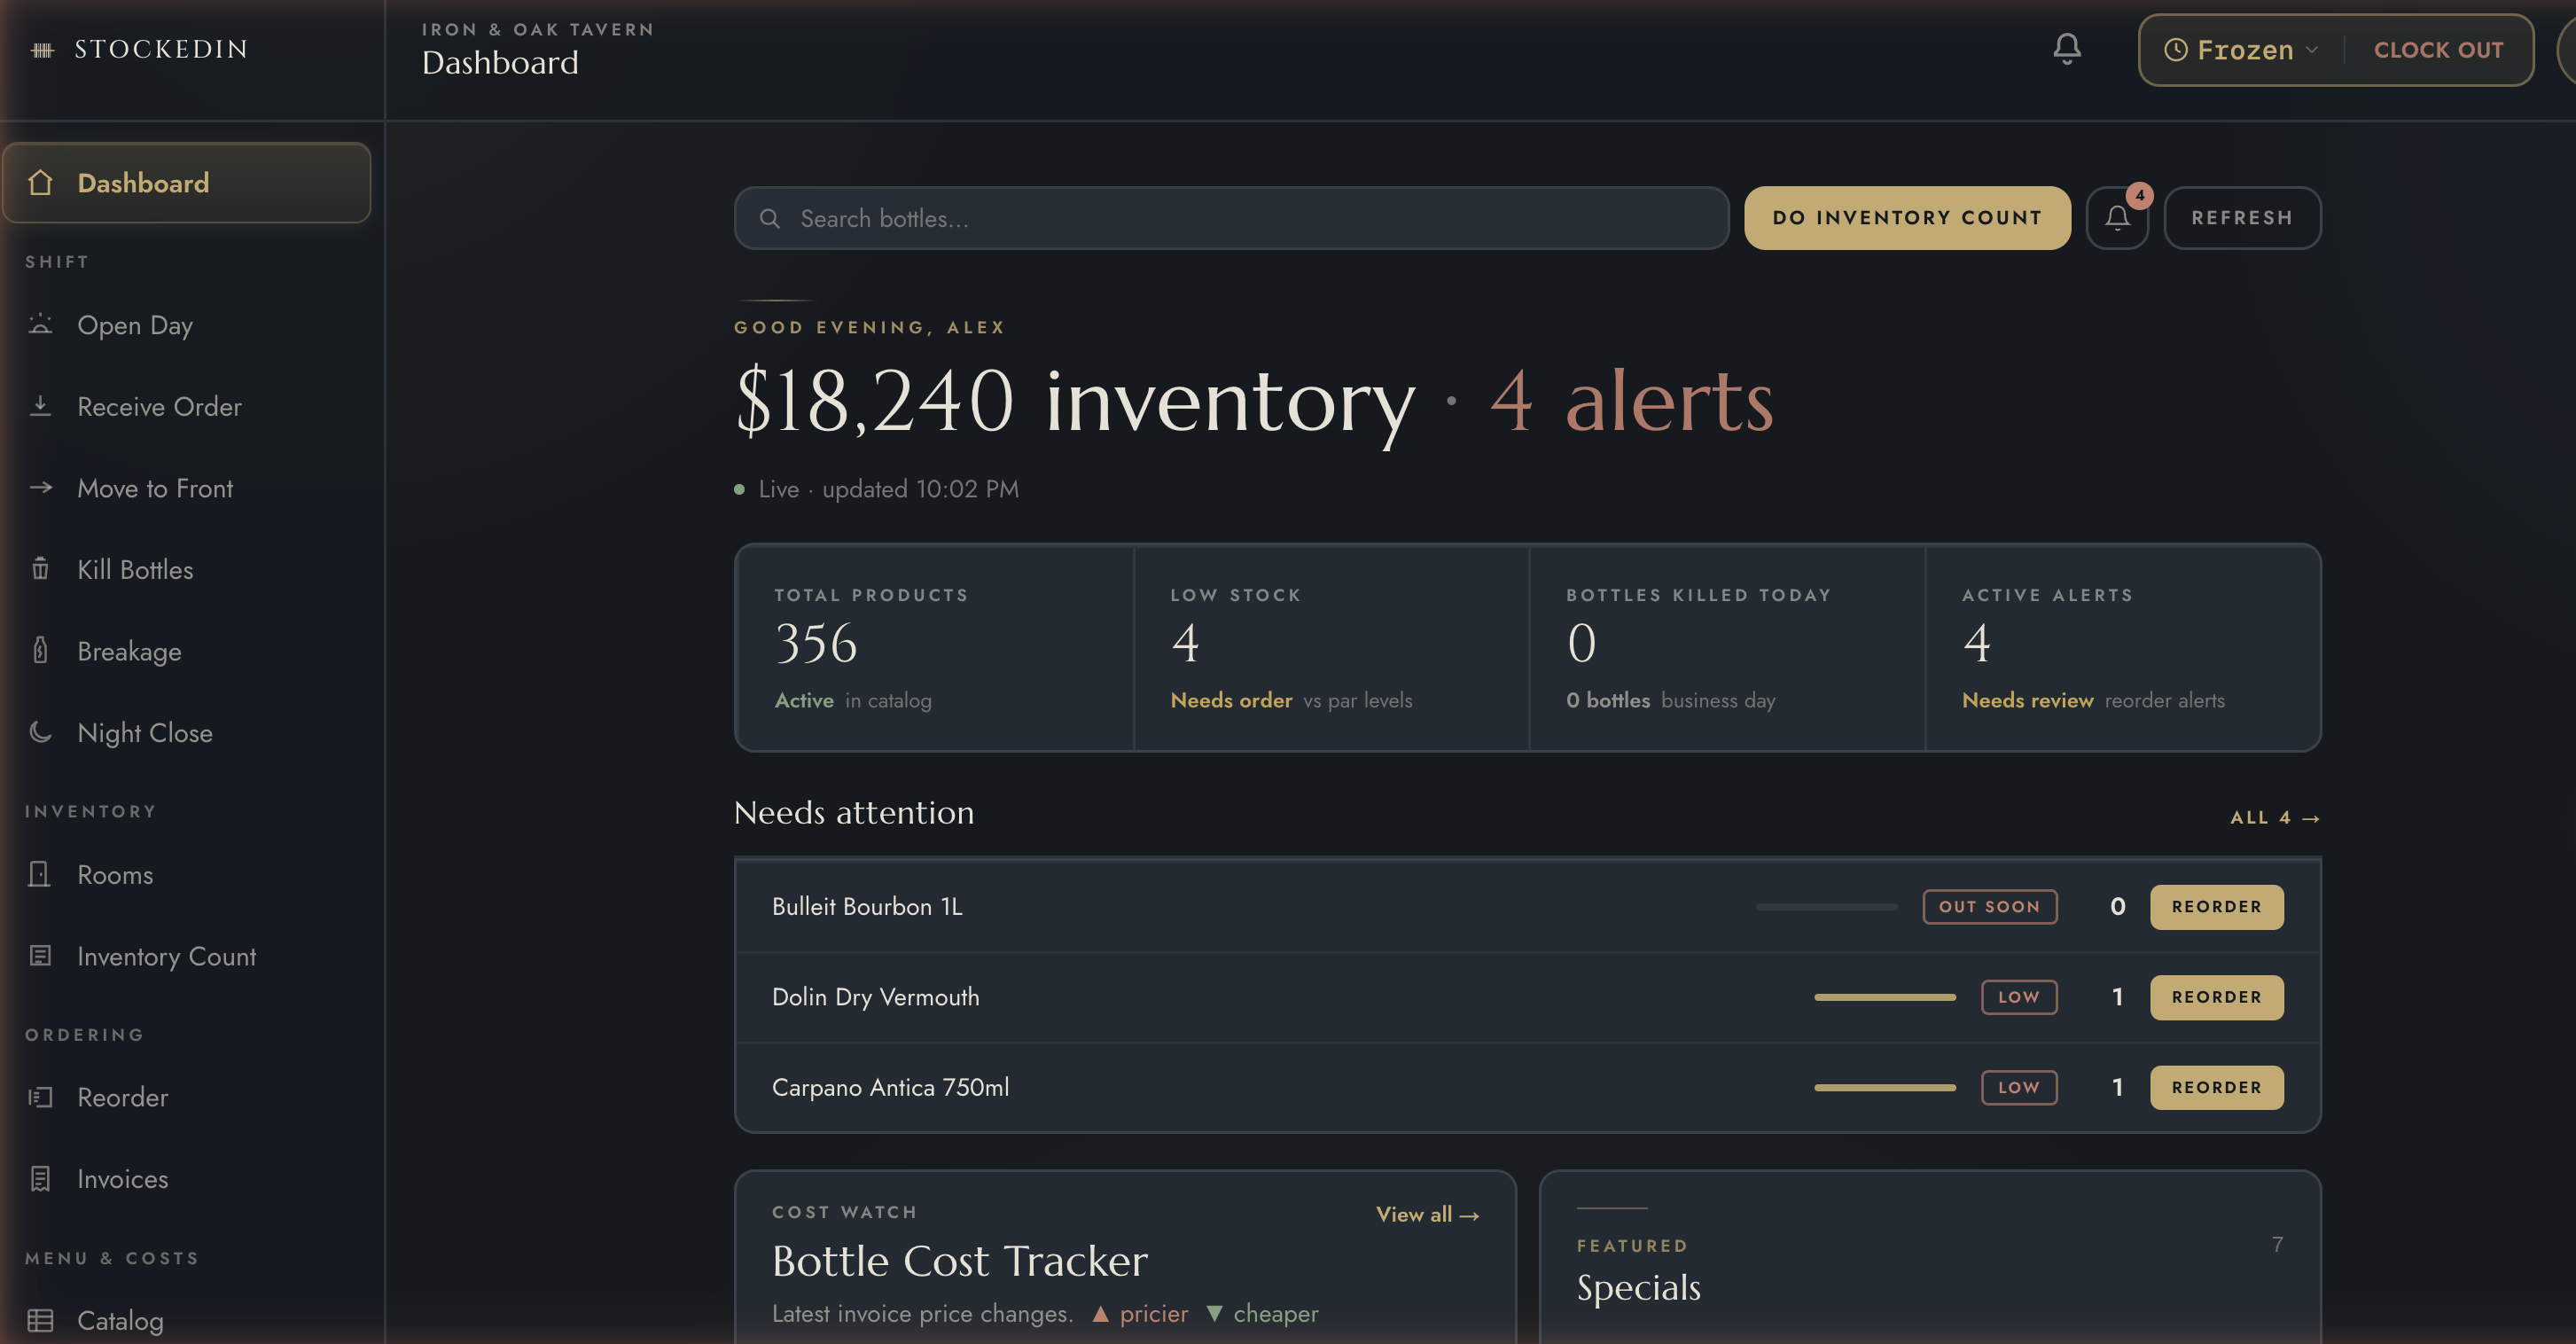Navigate to Night Close
Viewport: 2576px width, 1344px height.
pos(187,732)
